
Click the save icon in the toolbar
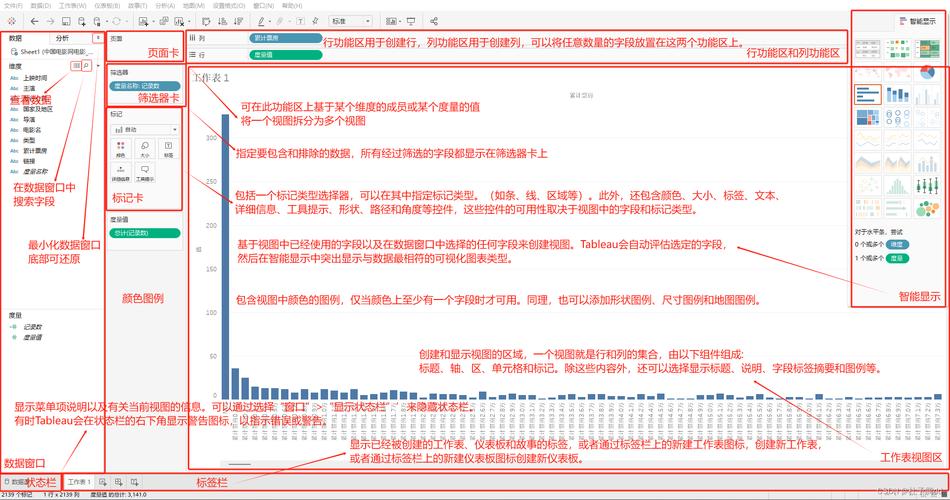pyautogui.click(x=66, y=21)
